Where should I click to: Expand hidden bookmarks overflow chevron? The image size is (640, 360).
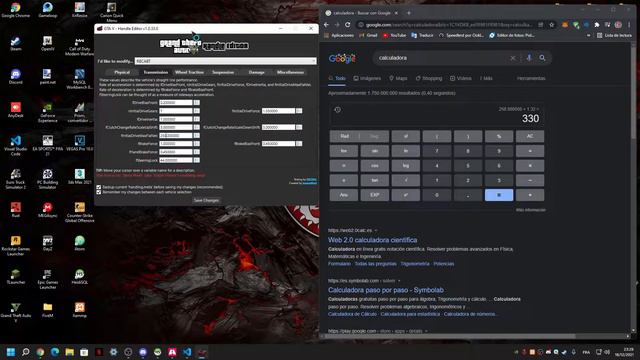(x=588, y=36)
